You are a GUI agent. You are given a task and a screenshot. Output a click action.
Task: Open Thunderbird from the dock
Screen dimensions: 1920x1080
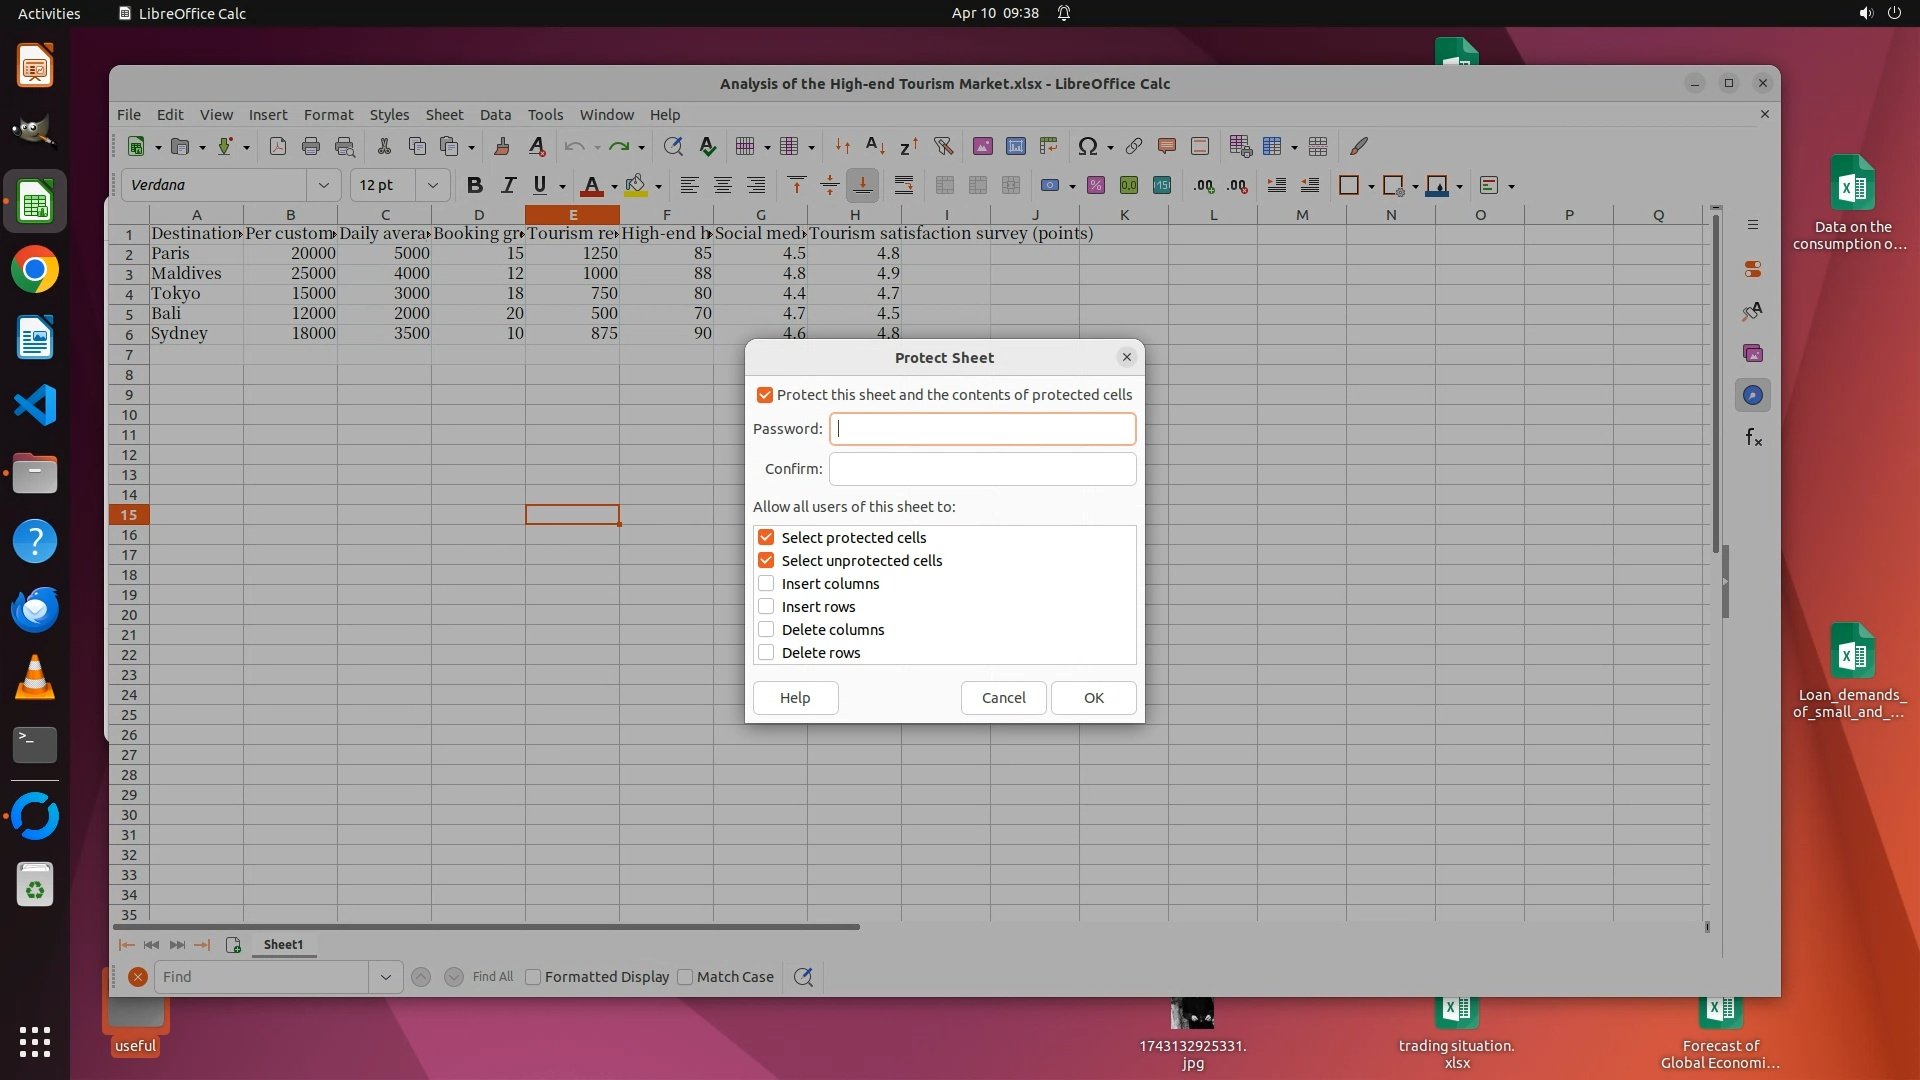coord(35,609)
